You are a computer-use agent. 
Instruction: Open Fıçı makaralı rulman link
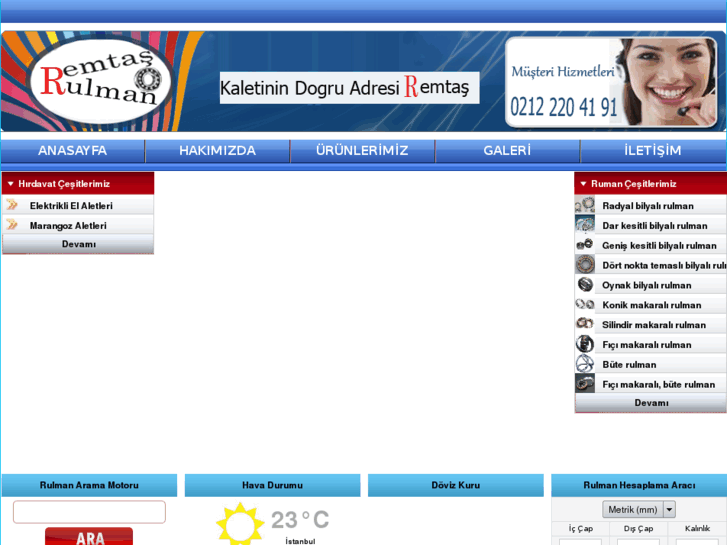[646, 345]
